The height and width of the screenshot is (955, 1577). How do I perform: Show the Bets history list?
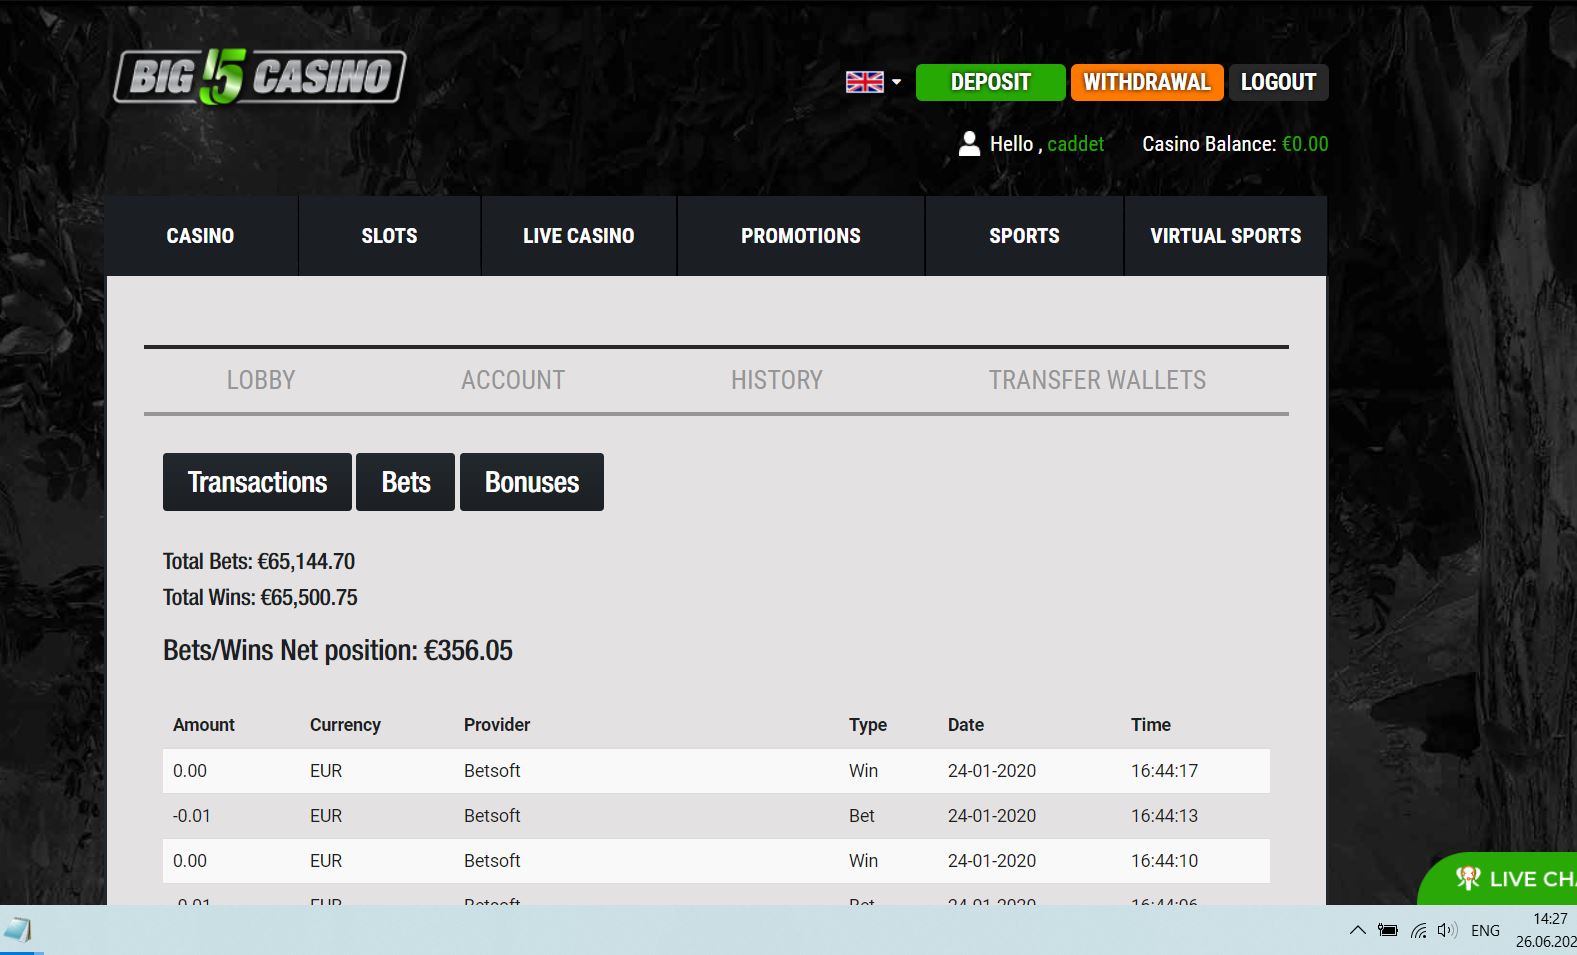(x=406, y=482)
